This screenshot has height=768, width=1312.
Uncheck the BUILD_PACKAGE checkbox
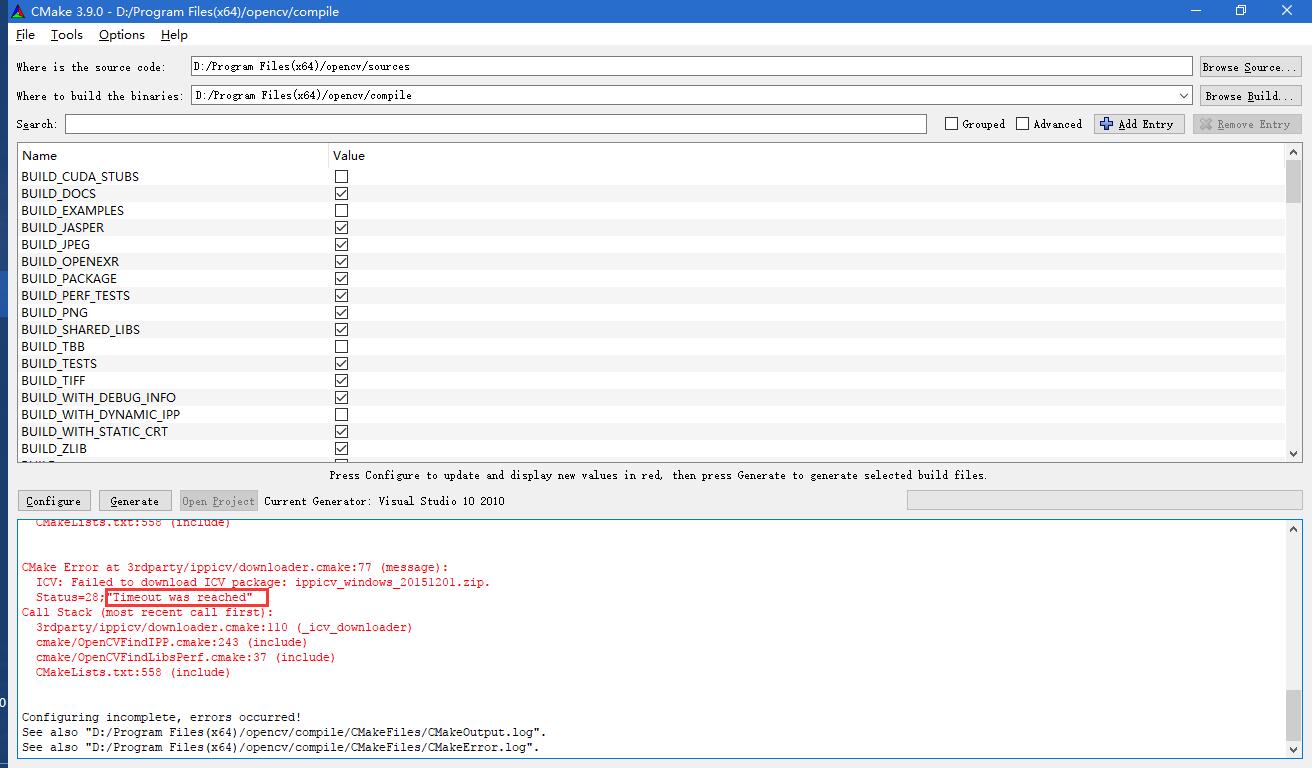coord(341,278)
